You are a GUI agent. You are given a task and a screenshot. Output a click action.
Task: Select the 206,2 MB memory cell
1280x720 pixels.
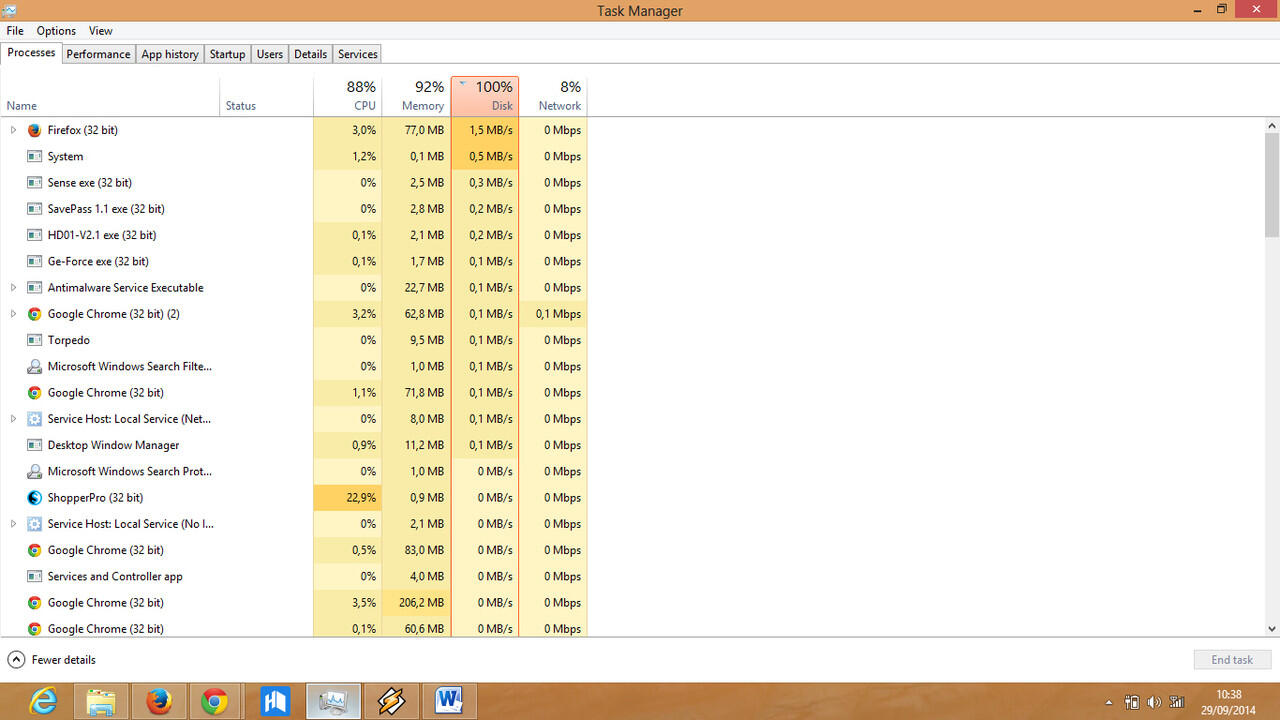click(416, 602)
